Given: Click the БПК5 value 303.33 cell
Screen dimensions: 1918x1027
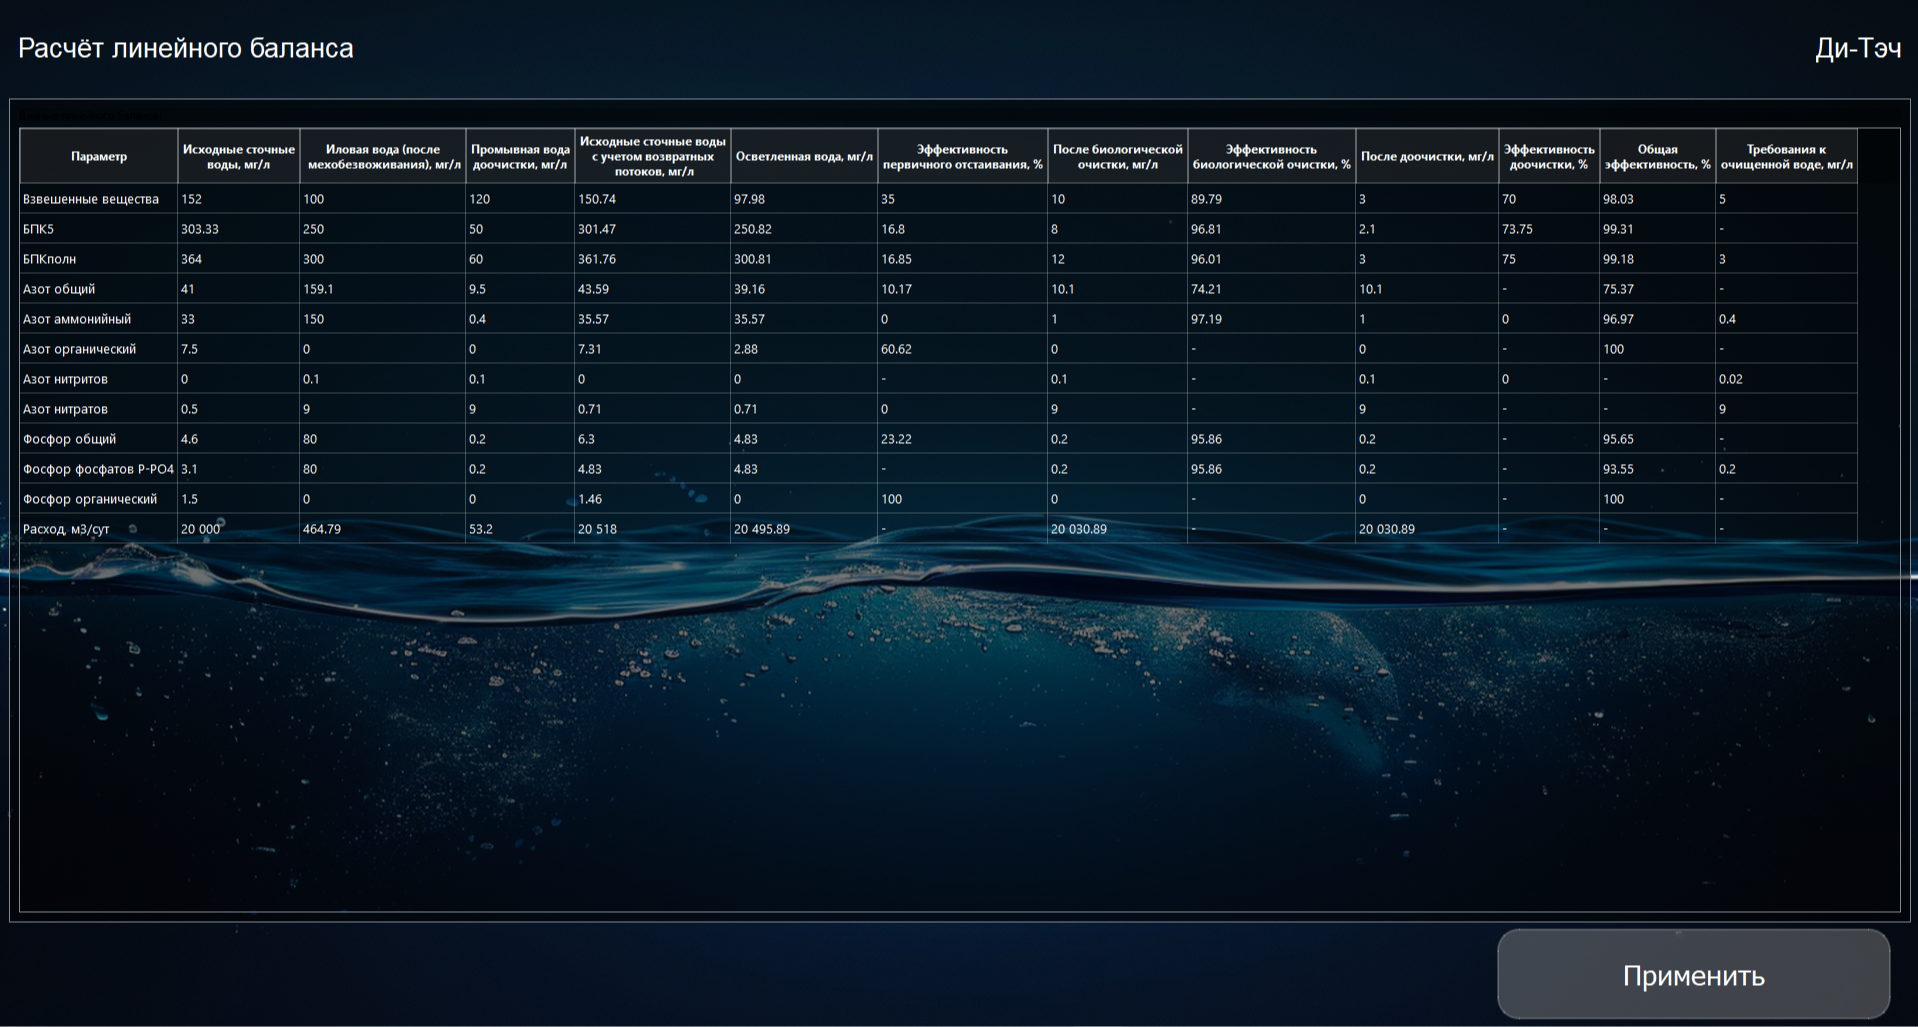Looking at the screenshot, I should (x=200, y=229).
